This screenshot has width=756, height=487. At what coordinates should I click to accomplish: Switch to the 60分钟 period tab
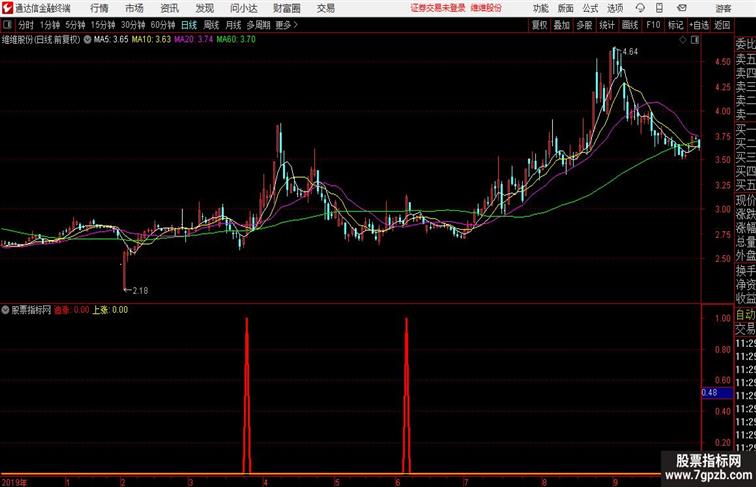tap(162, 25)
